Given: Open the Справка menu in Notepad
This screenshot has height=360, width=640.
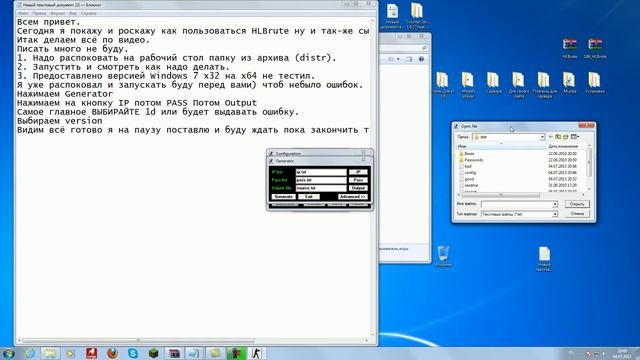Looking at the screenshot, I should [88, 13].
